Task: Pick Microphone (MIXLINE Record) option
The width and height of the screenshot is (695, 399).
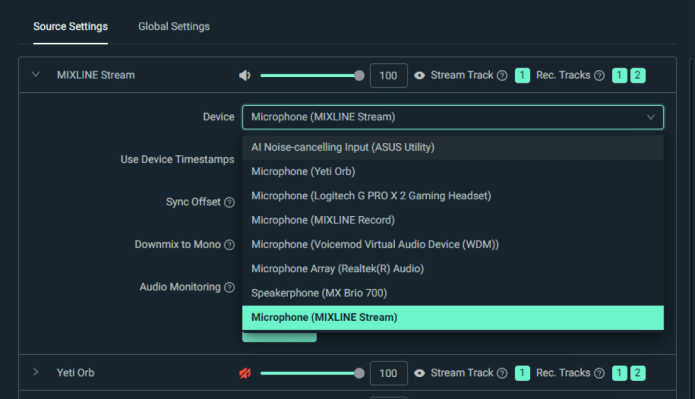Action: coord(453,220)
